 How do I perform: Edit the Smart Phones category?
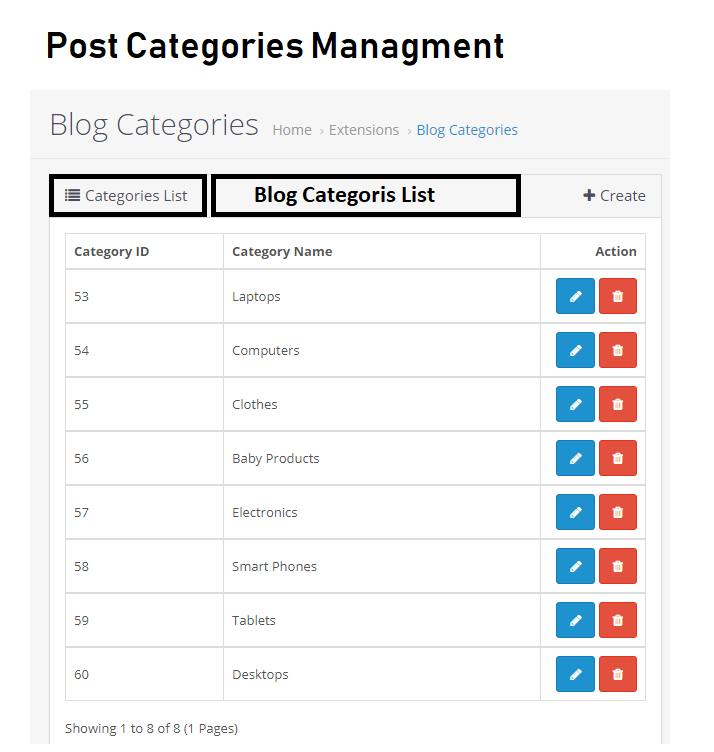coord(575,566)
